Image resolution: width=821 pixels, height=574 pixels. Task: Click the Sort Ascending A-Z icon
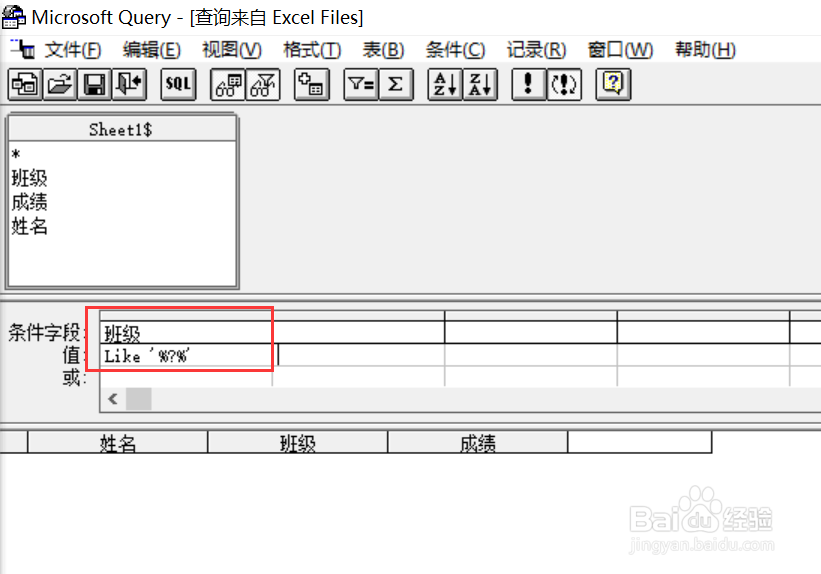pyautogui.click(x=445, y=84)
